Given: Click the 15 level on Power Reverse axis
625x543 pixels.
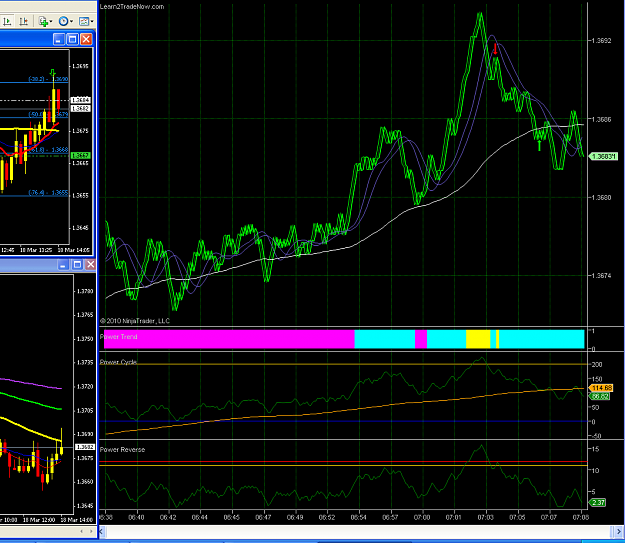Looking at the screenshot, I should click(x=595, y=449).
